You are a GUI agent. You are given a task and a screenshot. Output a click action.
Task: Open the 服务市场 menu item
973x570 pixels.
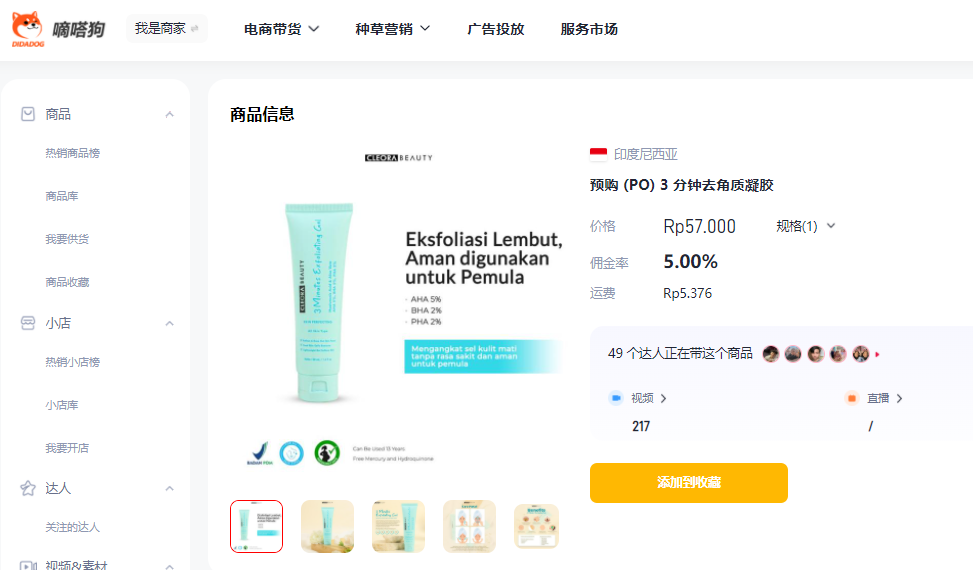589,29
